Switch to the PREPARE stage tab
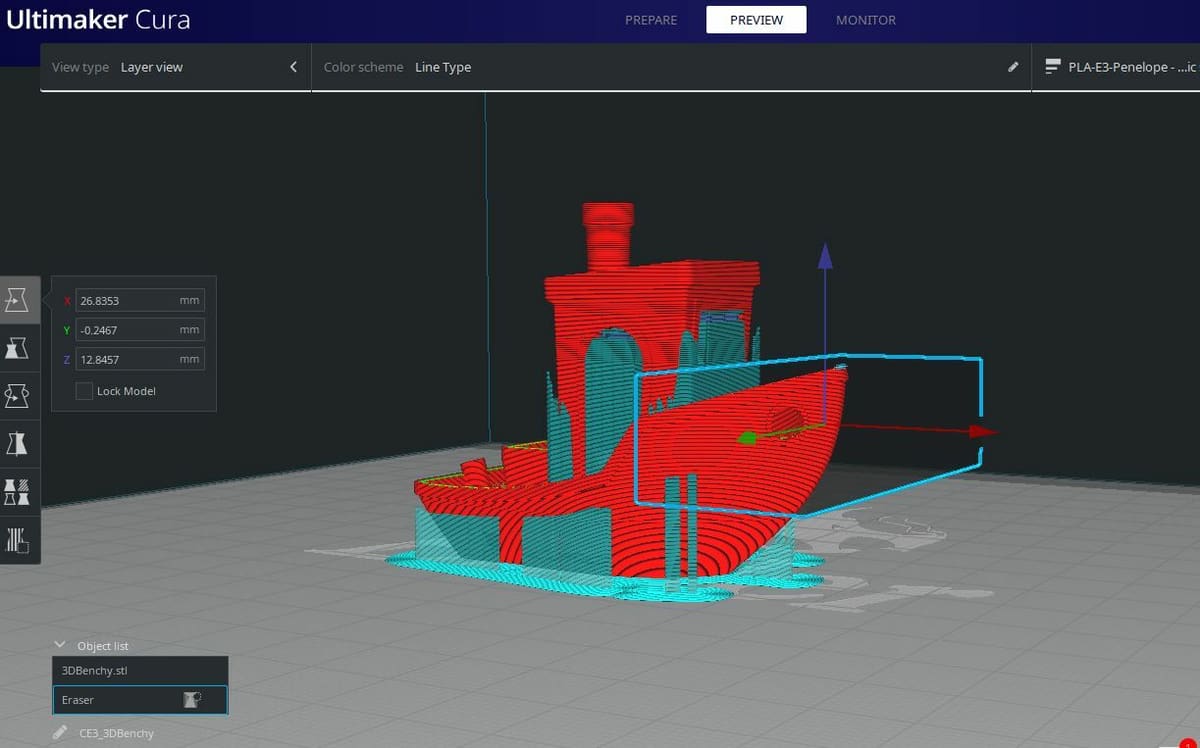 (651, 20)
